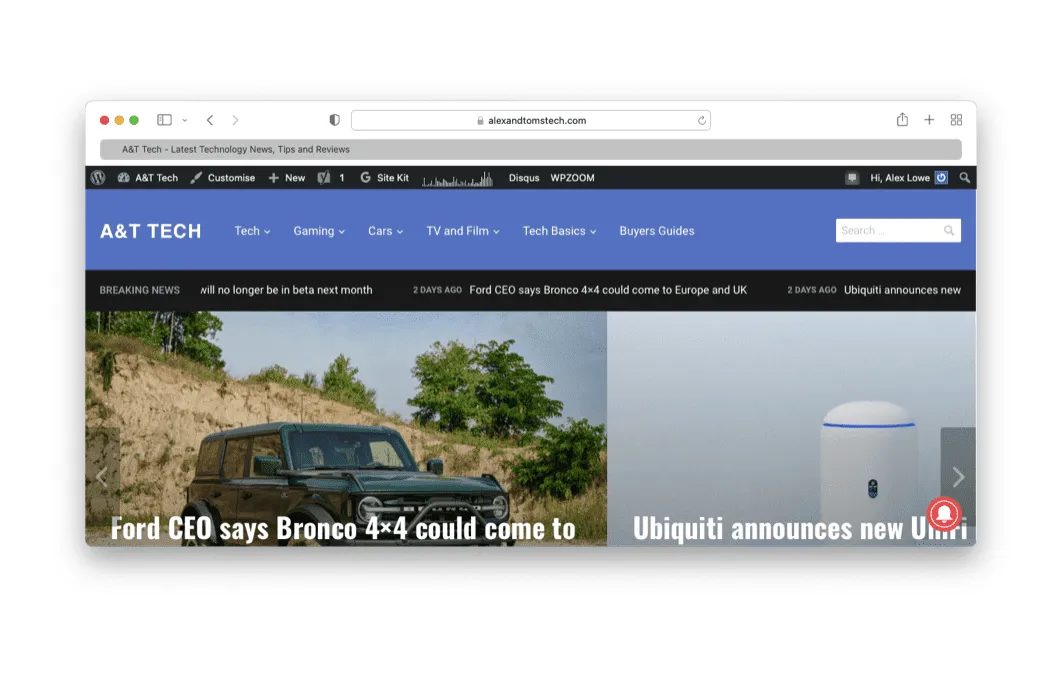The image size is (1064, 674).
Task: Reload page with refresh icon
Action: point(702,121)
